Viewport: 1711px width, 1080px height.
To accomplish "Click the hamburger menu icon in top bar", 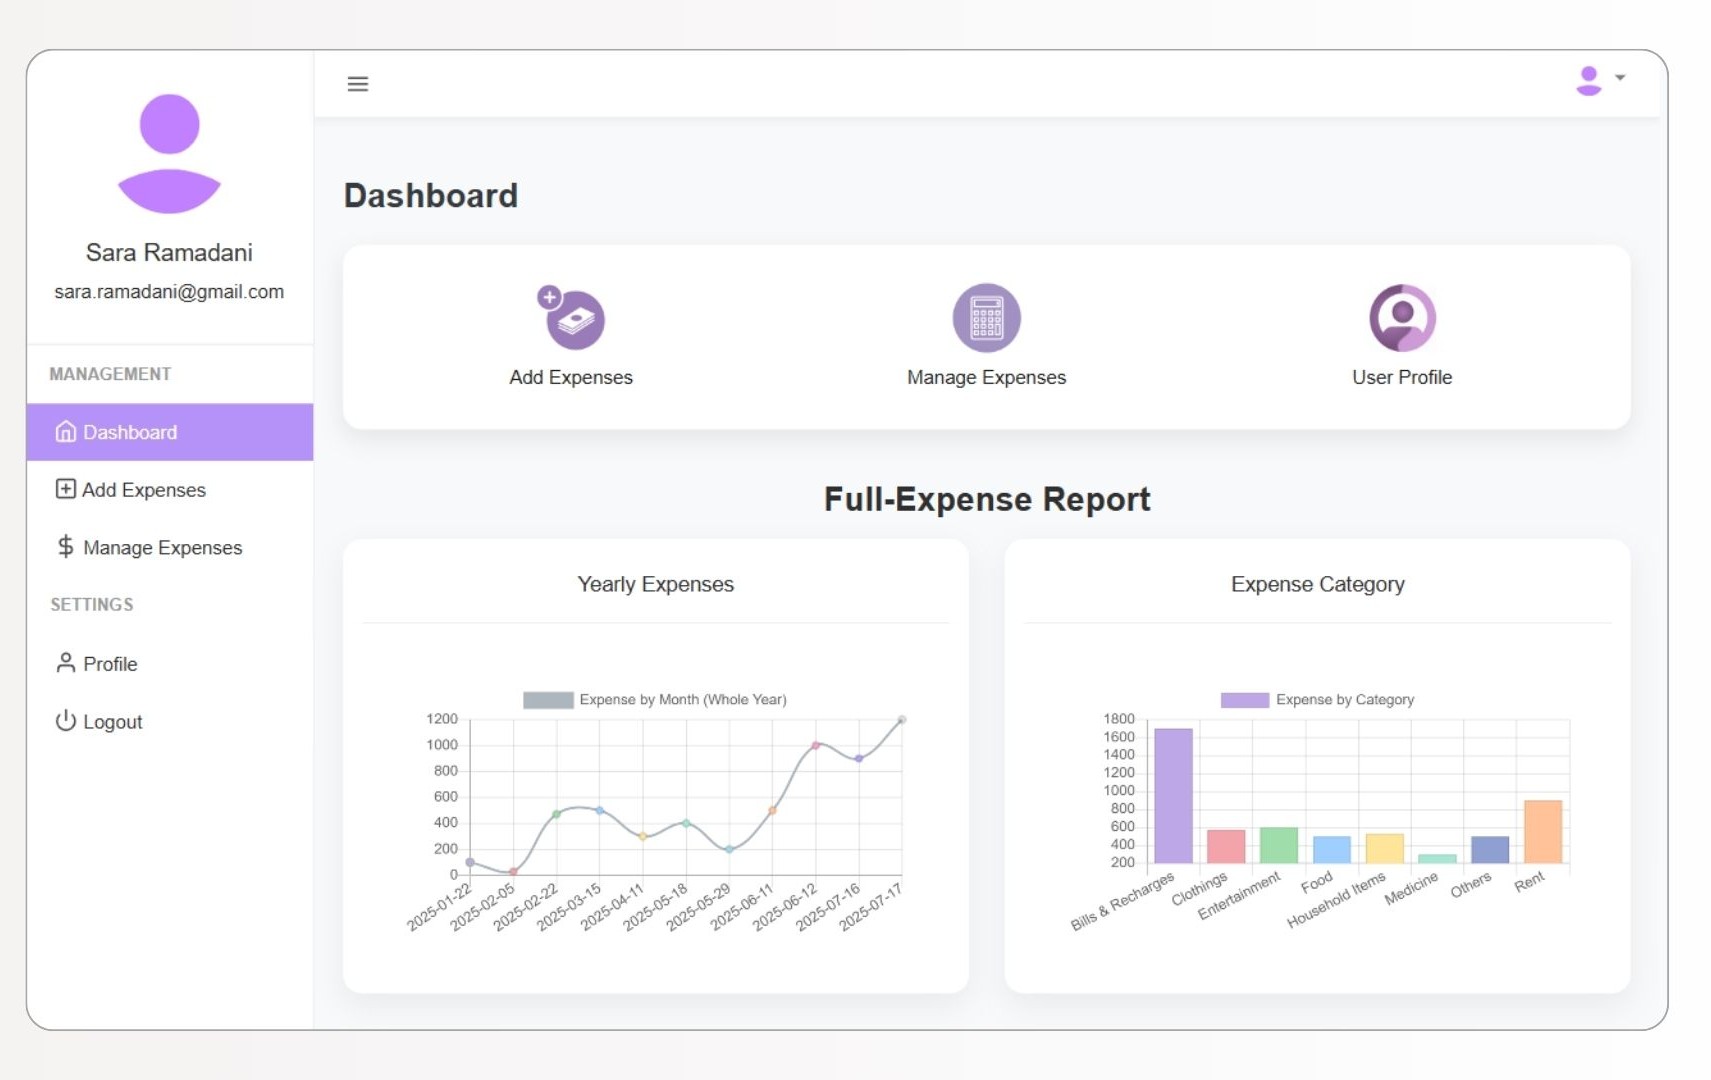I will click(357, 83).
